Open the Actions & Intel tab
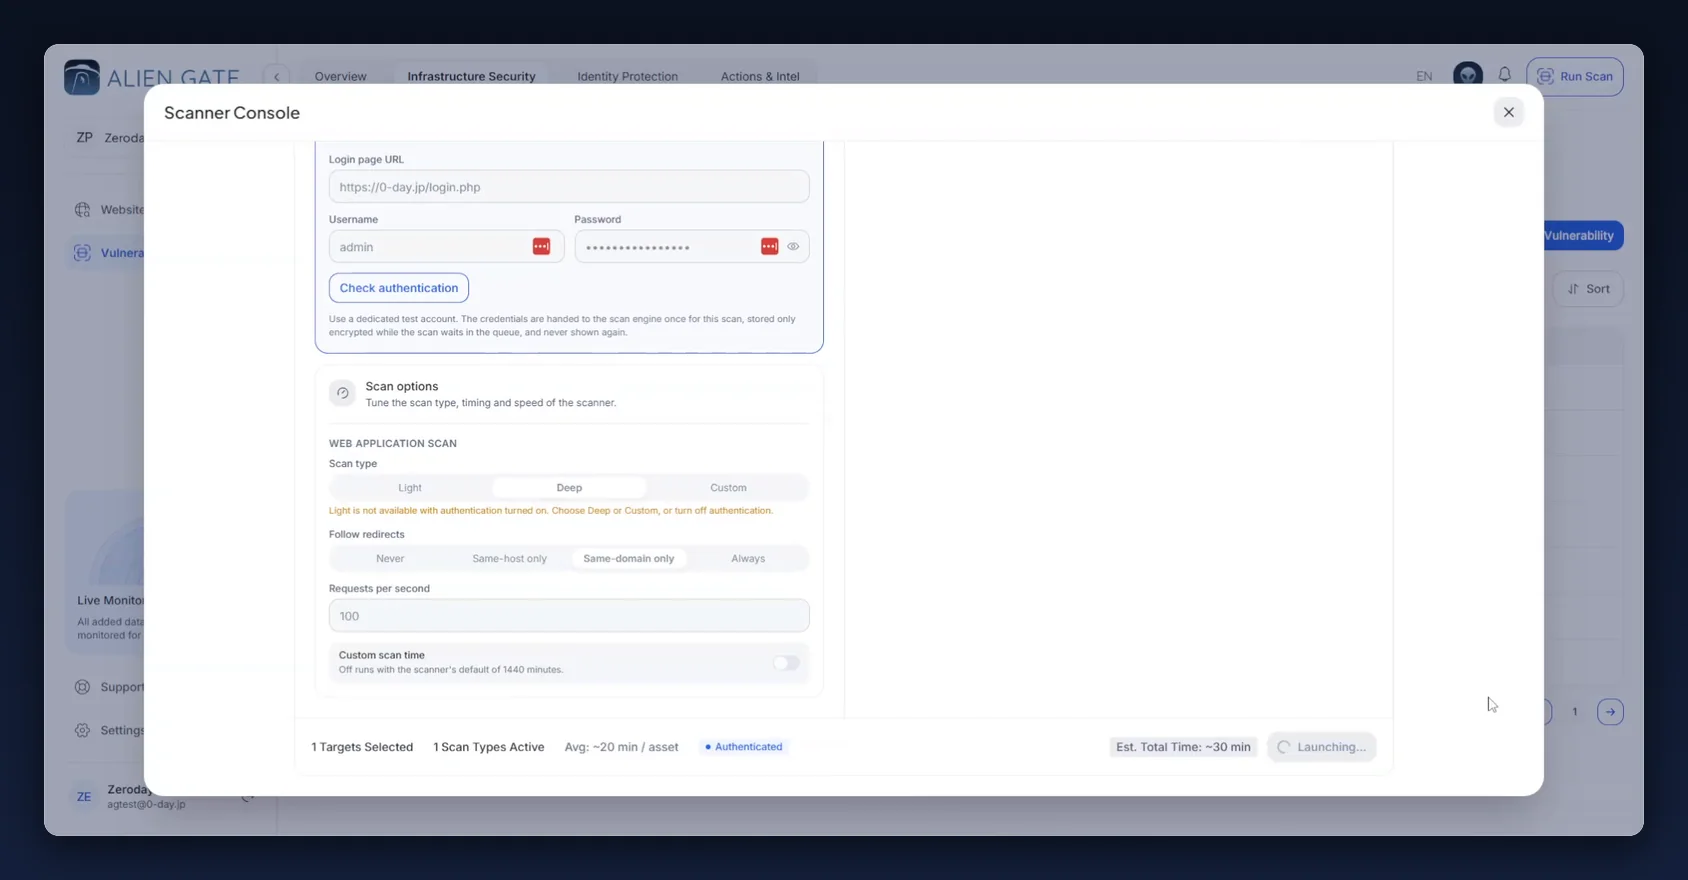 click(x=760, y=76)
